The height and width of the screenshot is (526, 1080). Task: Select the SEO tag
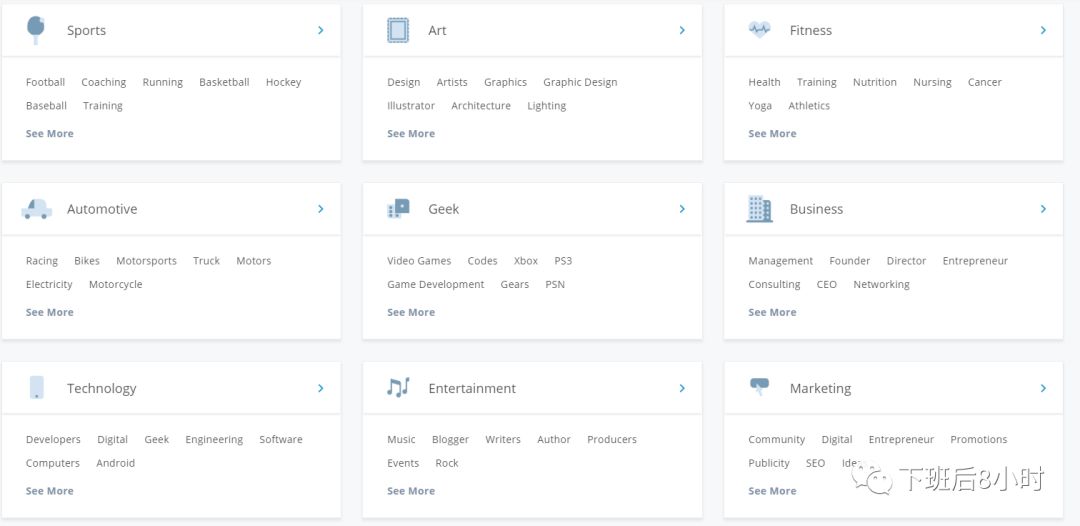[x=816, y=463]
